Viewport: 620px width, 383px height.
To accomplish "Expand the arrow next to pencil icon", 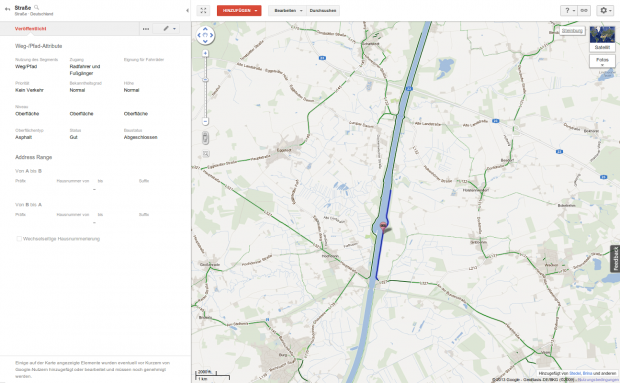I will (x=174, y=29).
